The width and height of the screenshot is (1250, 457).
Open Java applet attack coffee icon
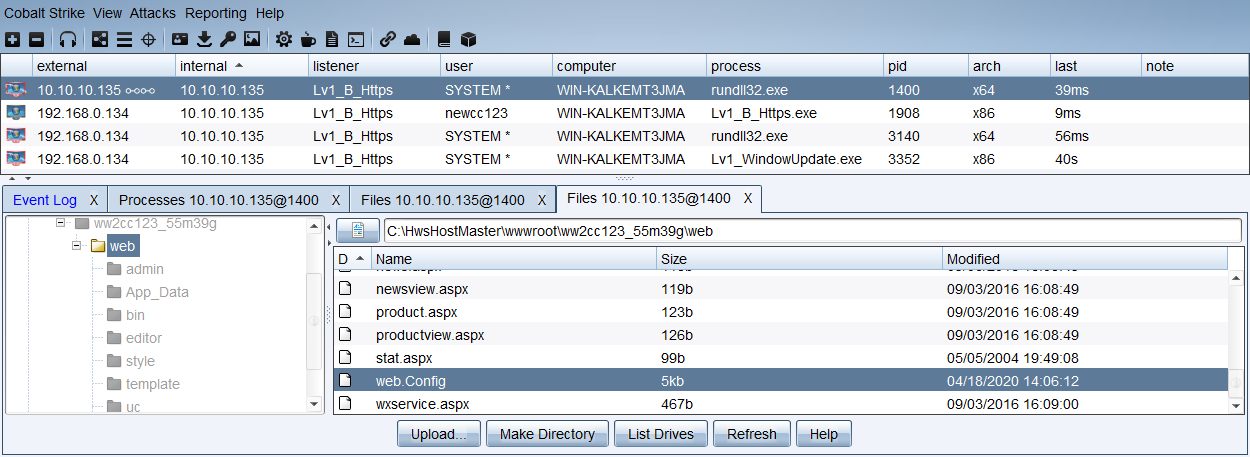[x=308, y=40]
